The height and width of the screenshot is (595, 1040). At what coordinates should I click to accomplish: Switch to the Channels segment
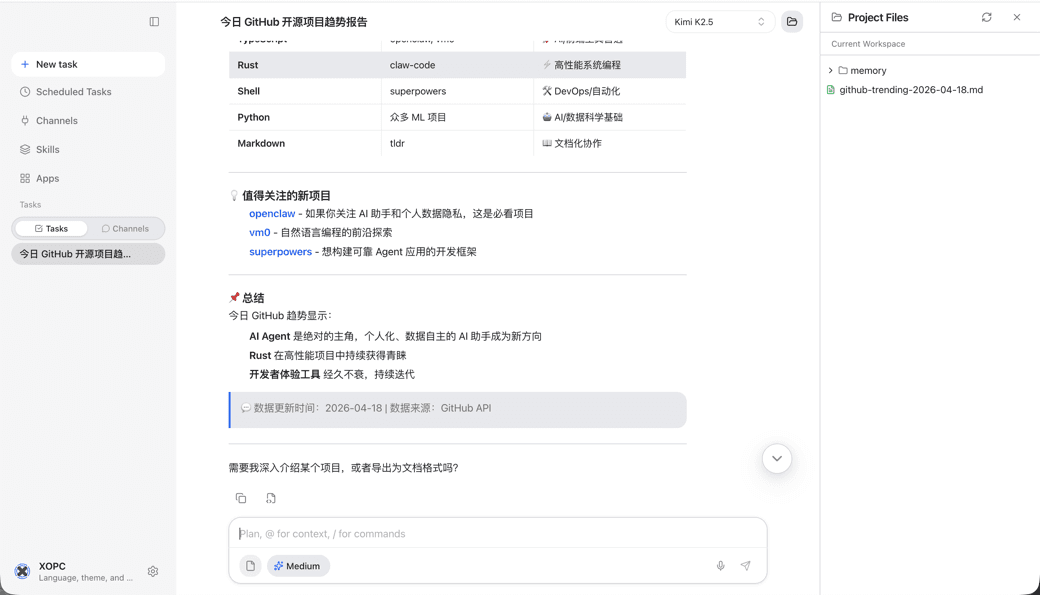tap(127, 227)
